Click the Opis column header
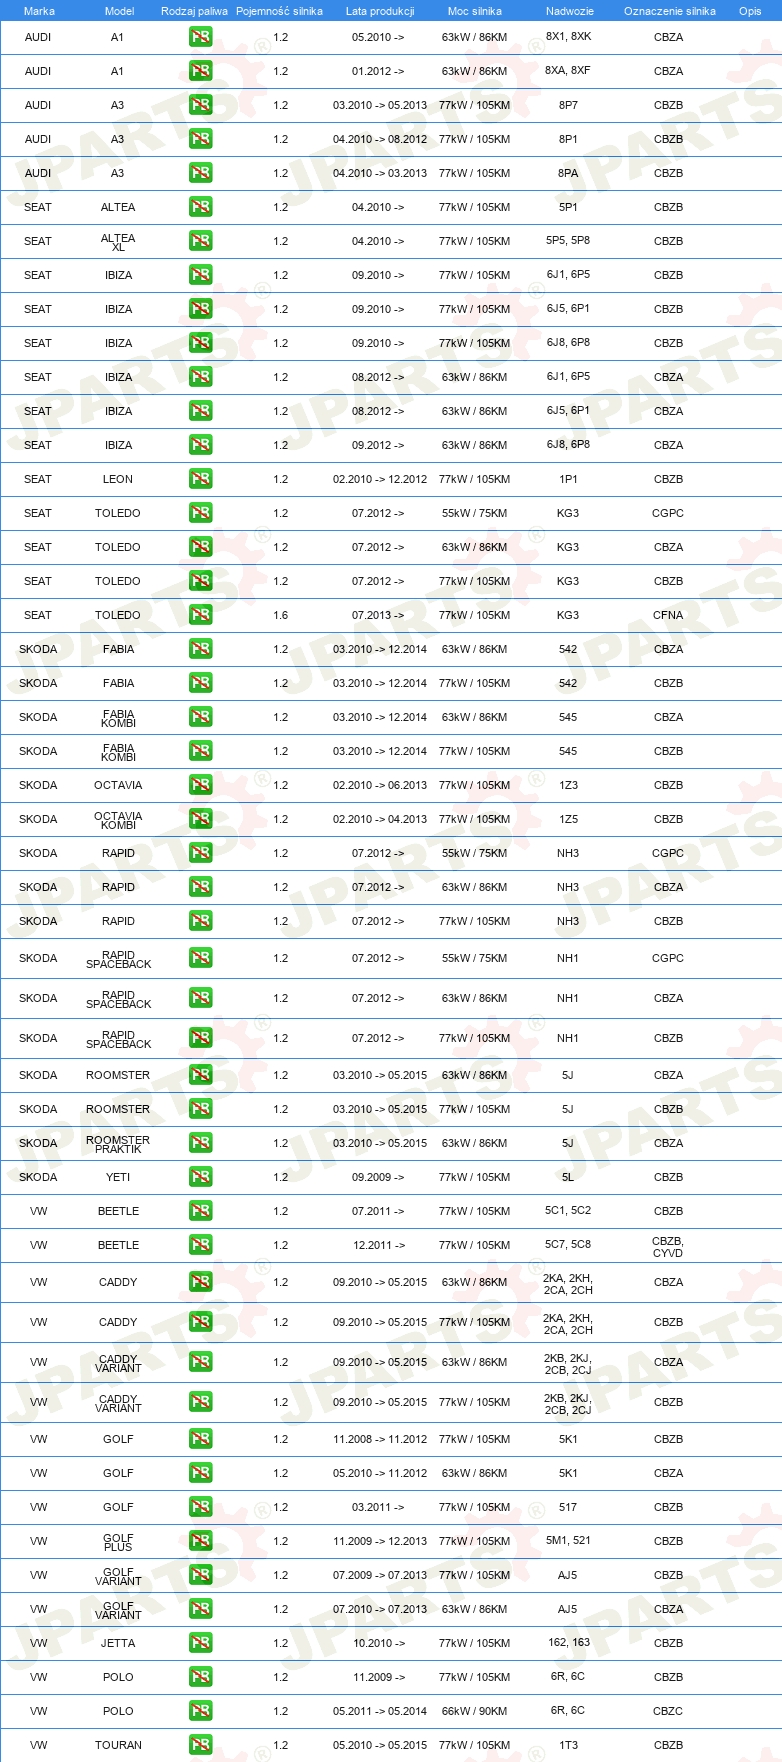Screen dimensions: 782x1762 (x=750, y=11)
